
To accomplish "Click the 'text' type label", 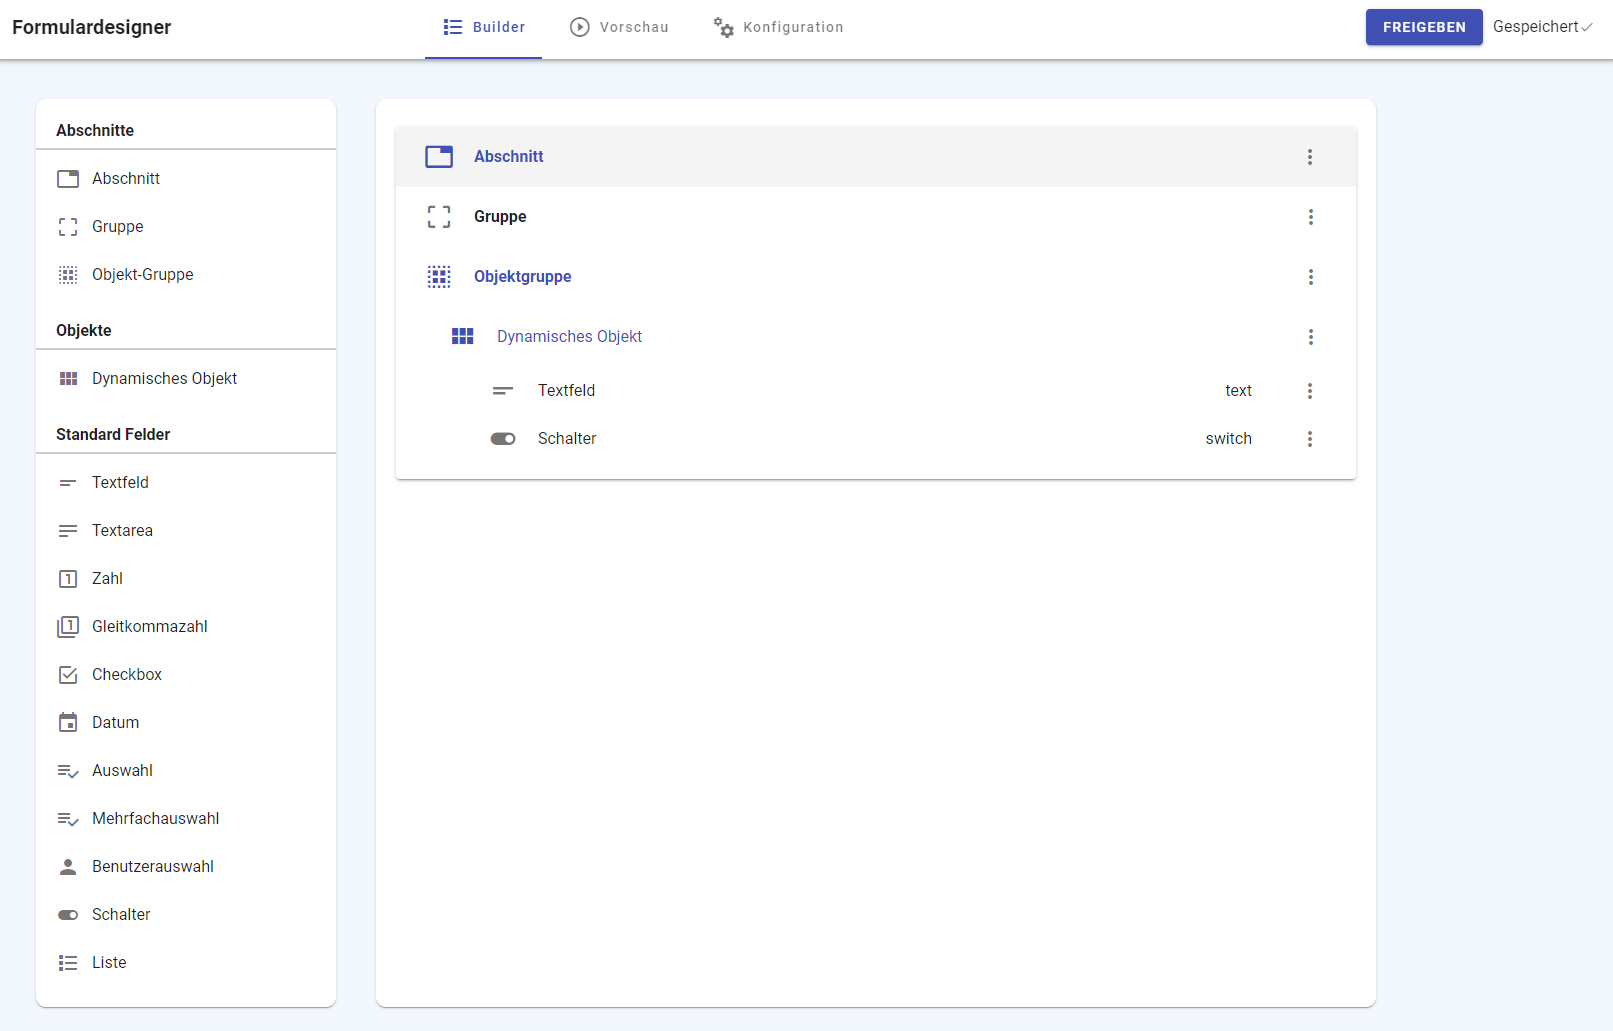I will coord(1238,391).
